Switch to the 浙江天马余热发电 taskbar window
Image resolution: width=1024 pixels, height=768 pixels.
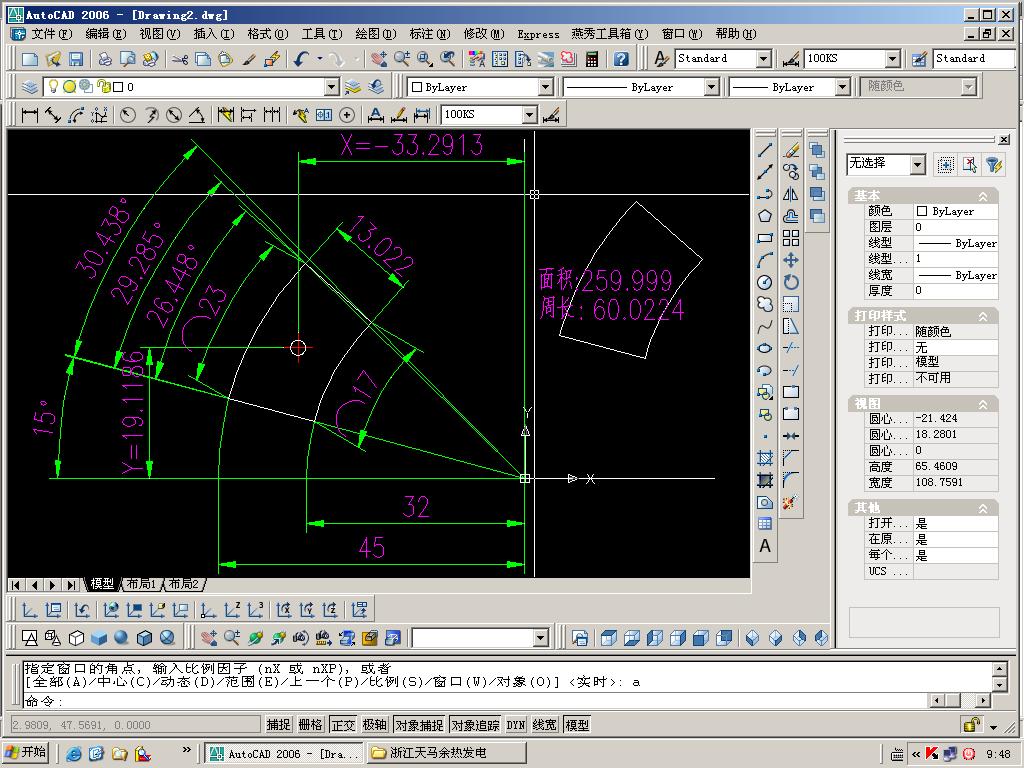pos(447,753)
